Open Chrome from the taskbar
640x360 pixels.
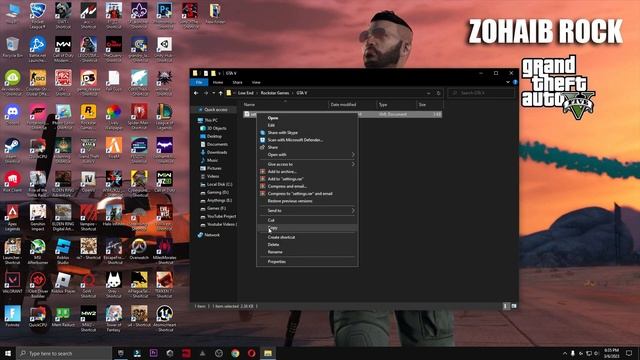(235, 353)
